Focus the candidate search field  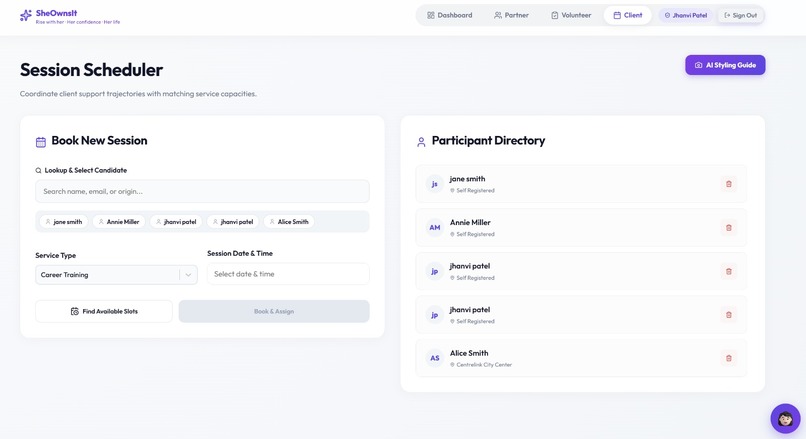click(202, 191)
